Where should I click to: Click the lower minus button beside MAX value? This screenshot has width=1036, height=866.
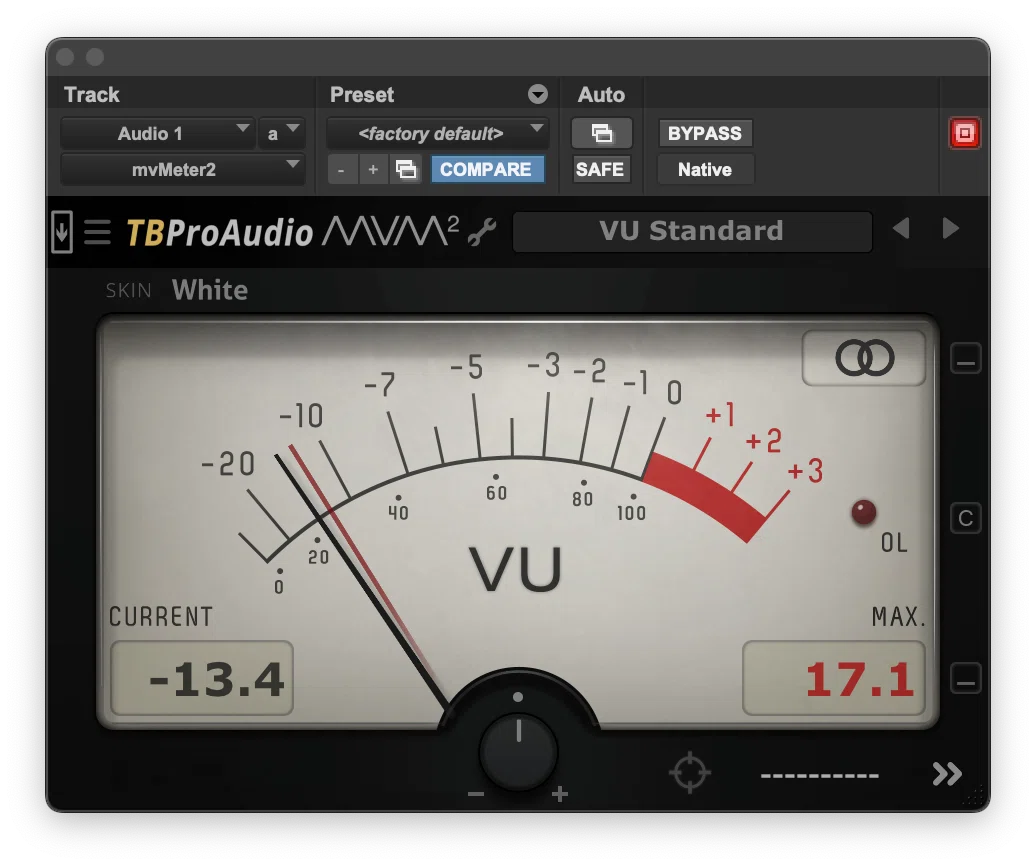[965, 678]
